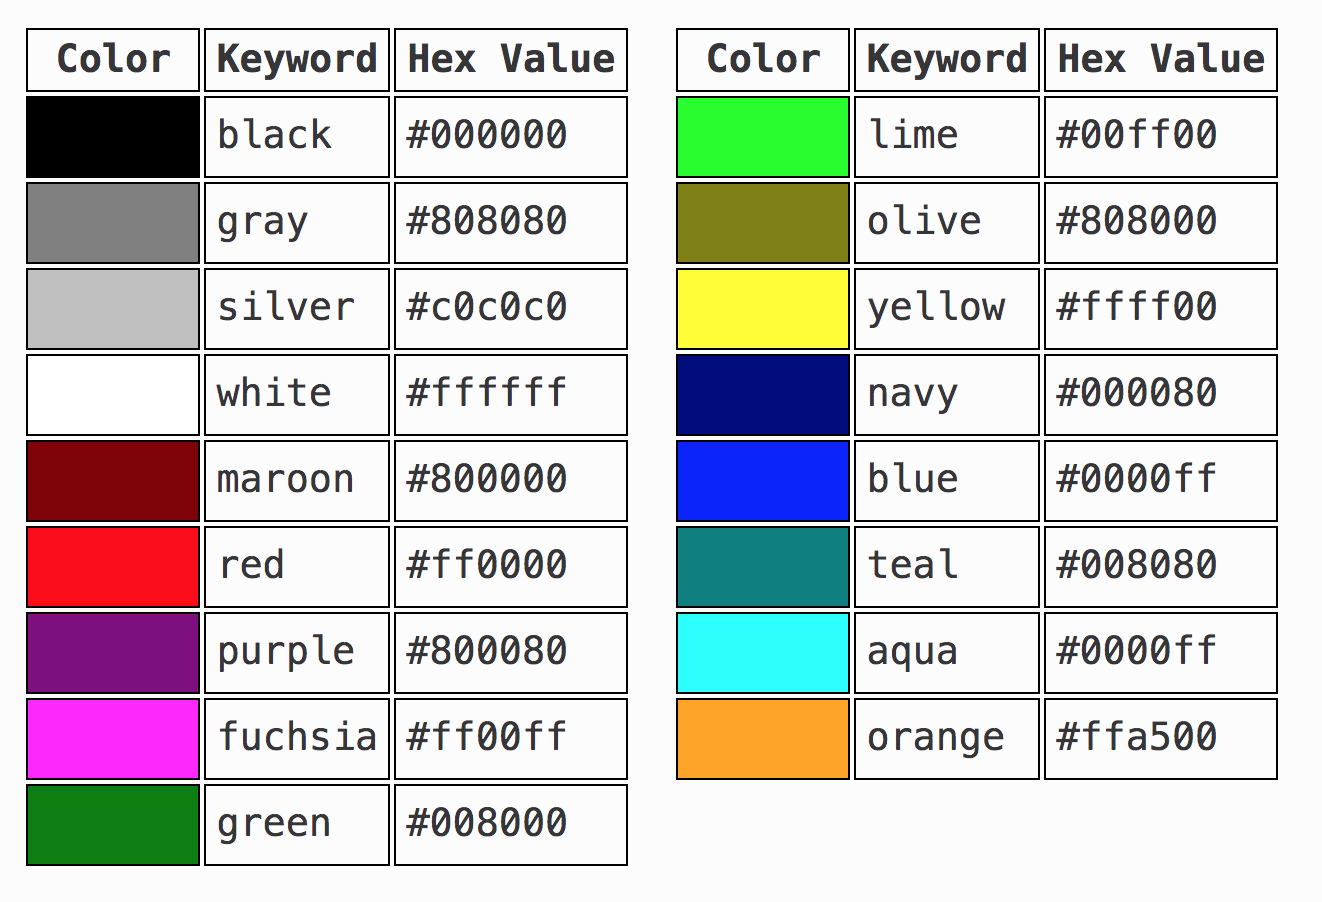
Task: Click the white color swatch
Action: pyautogui.click(x=113, y=395)
